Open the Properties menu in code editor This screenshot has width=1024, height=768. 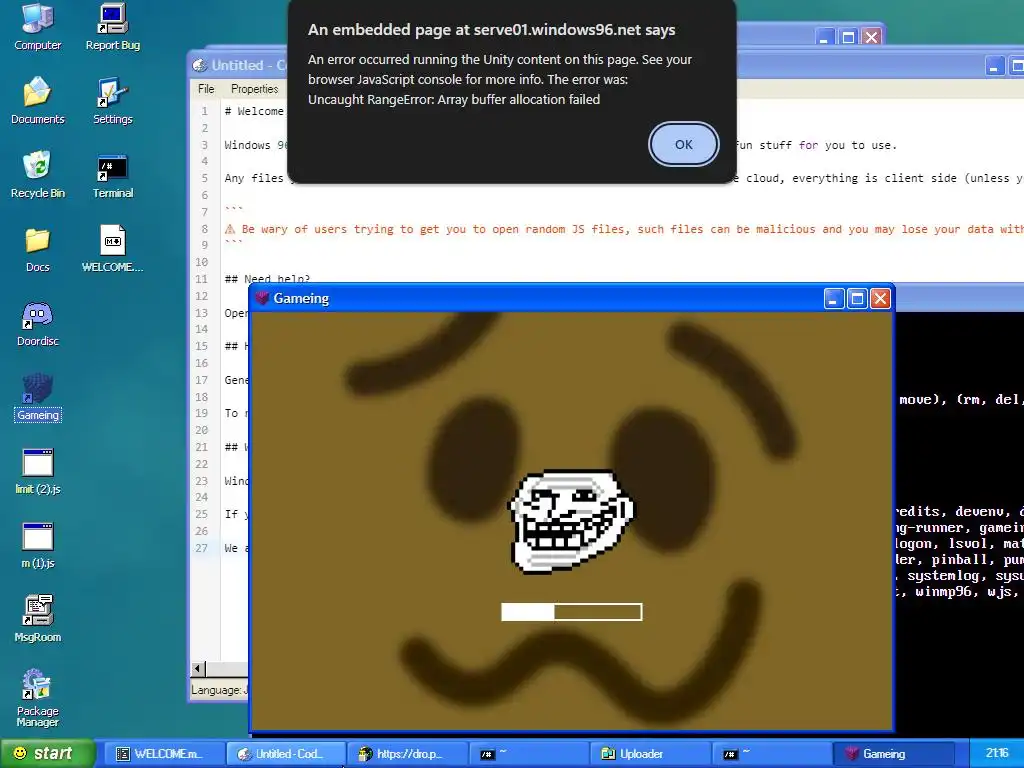pyautogui.click(x=254, y=89)
